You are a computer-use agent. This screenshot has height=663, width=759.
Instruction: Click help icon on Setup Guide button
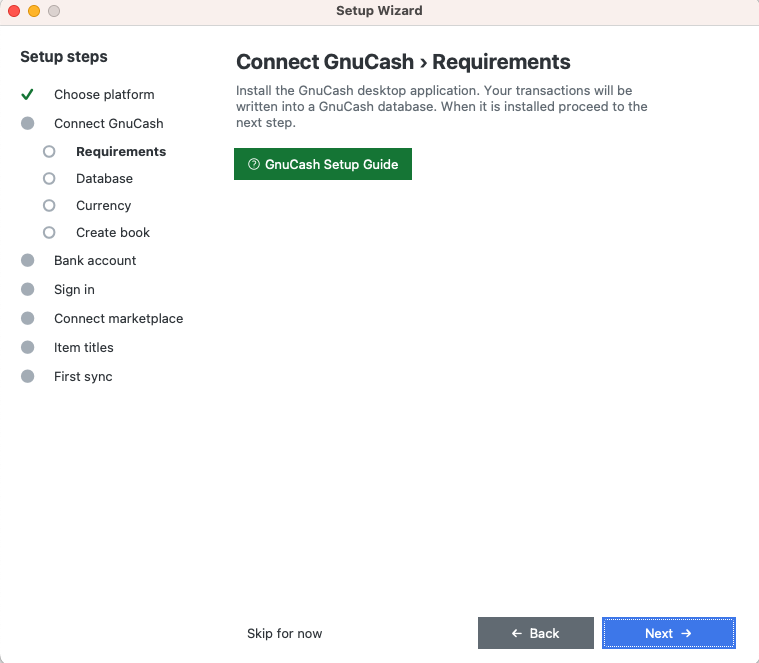click(254, 164)
